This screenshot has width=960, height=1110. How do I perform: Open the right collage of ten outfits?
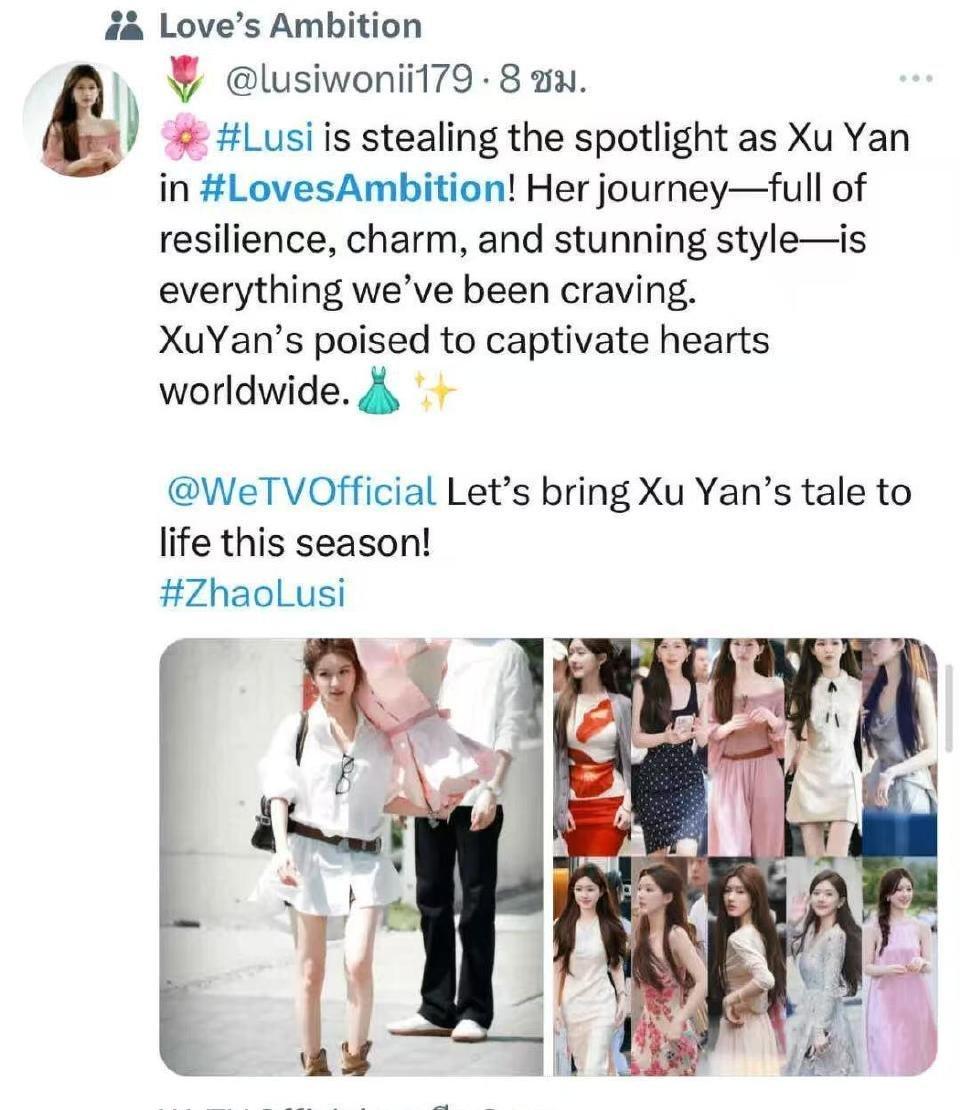coord(745,857)
